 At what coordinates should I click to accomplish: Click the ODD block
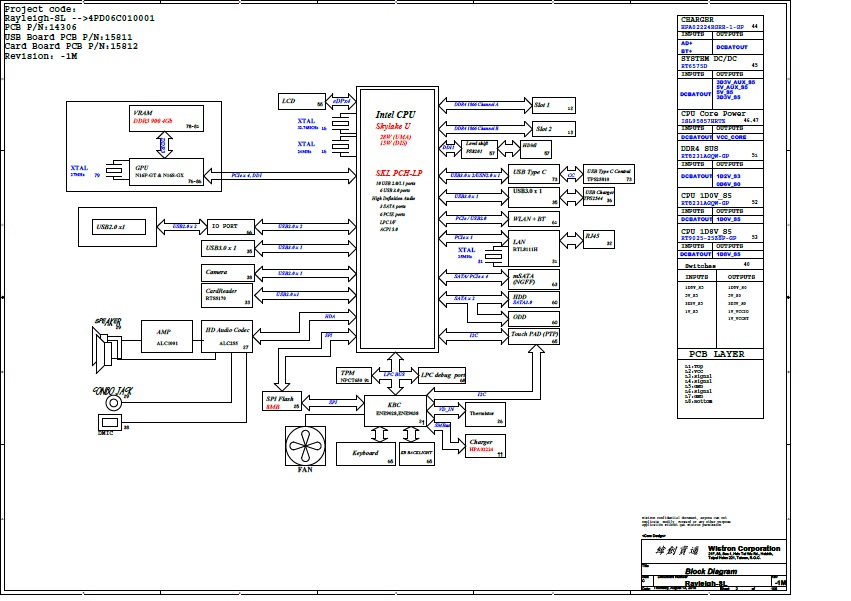(x=534, y=319)
